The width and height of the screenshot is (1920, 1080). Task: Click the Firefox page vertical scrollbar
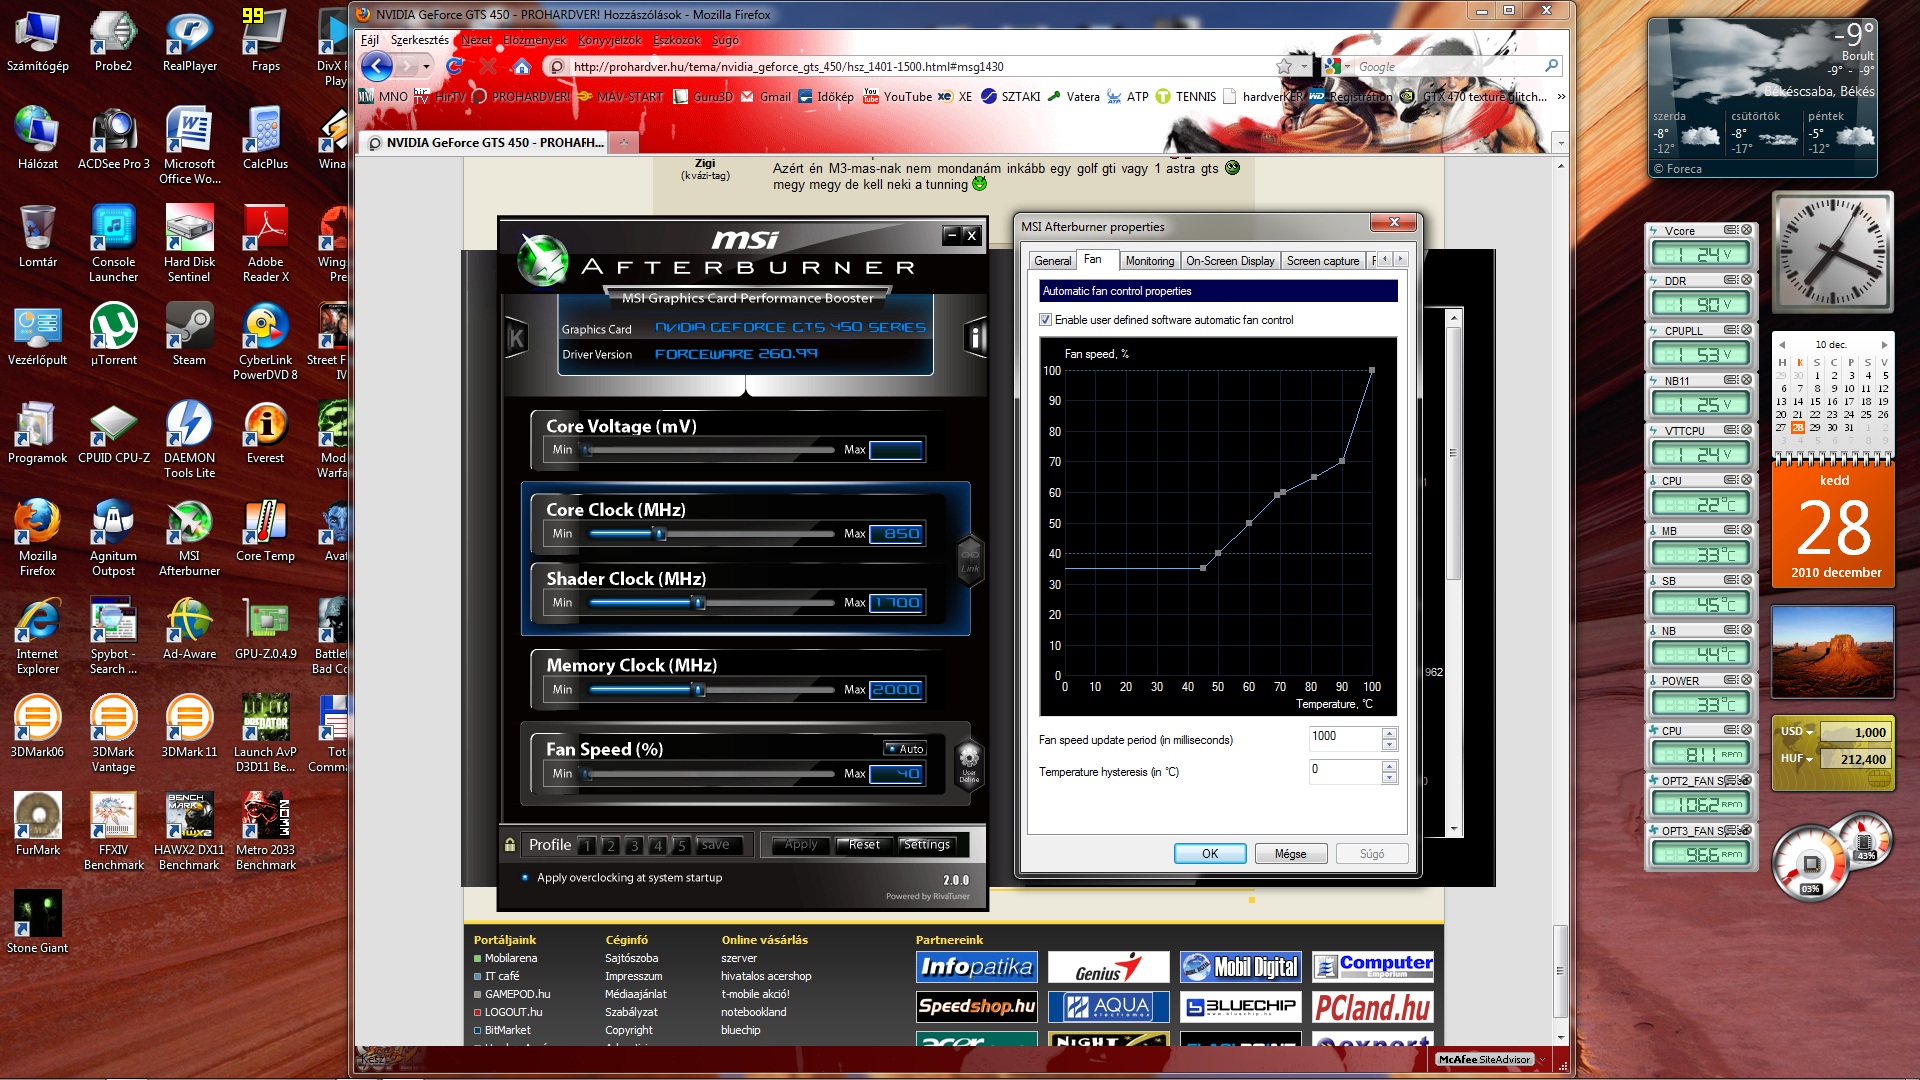click(1560, 970)
